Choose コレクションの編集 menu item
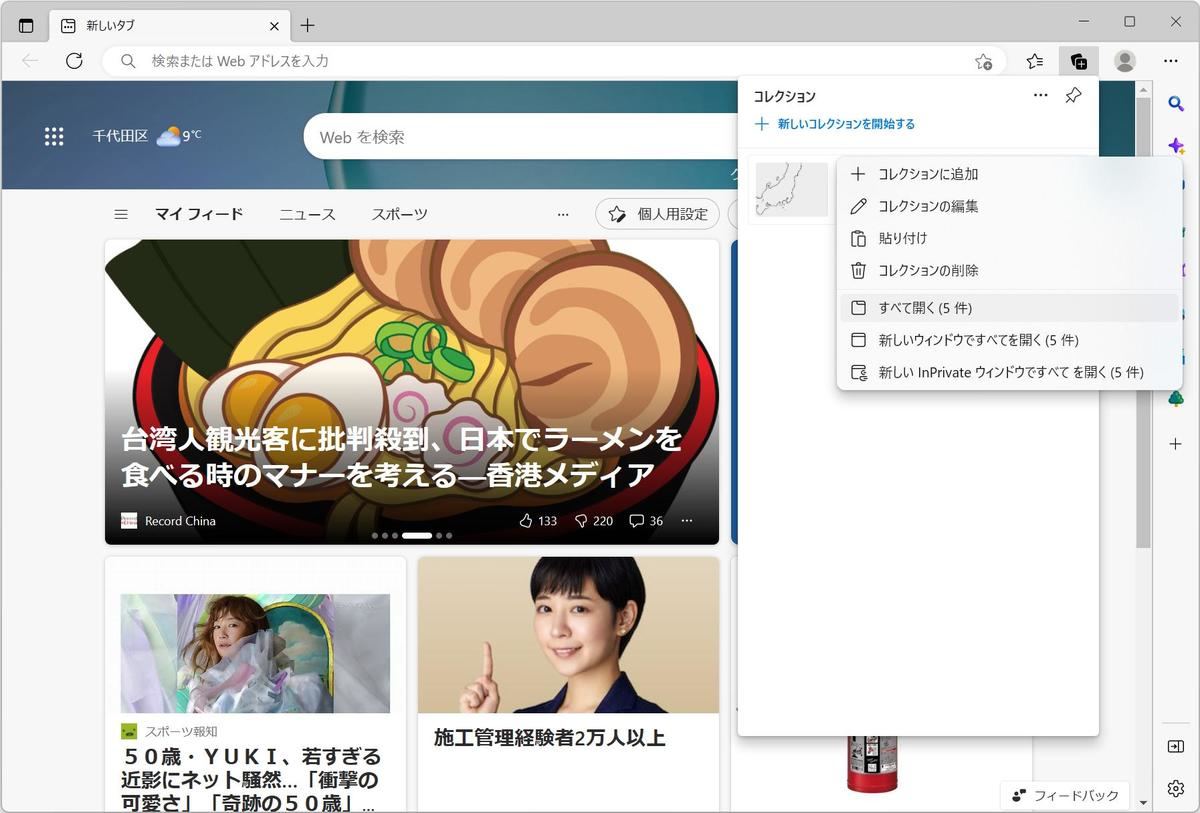This screenshot has height=813, width=1200. tap(1009, 206)
